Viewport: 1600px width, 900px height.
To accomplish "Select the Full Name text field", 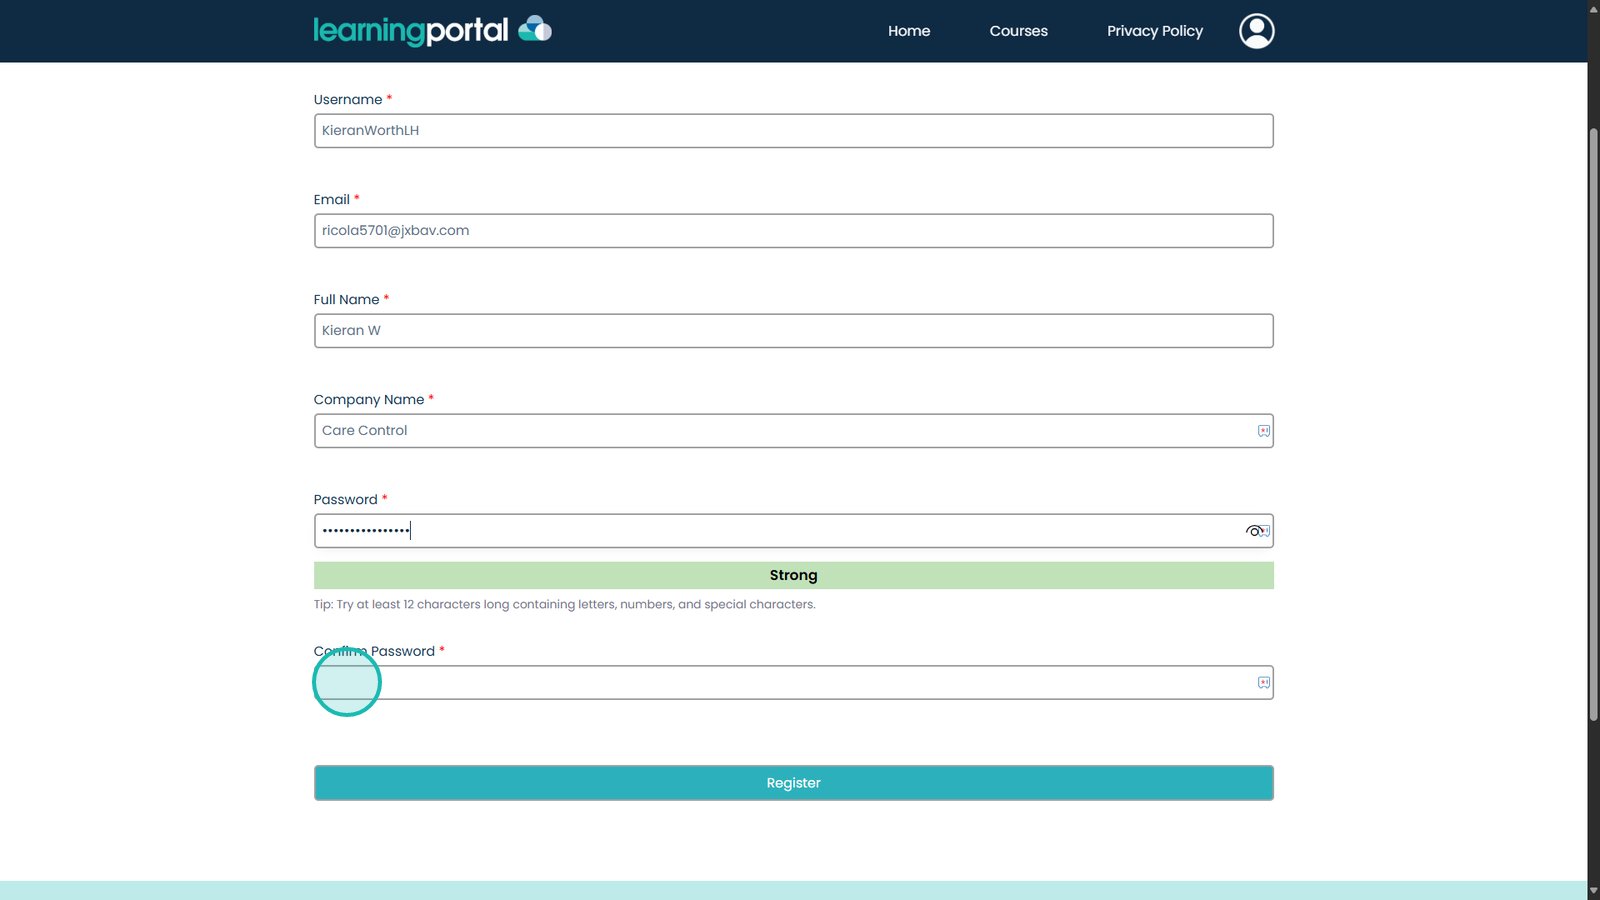I will point(793,331).
